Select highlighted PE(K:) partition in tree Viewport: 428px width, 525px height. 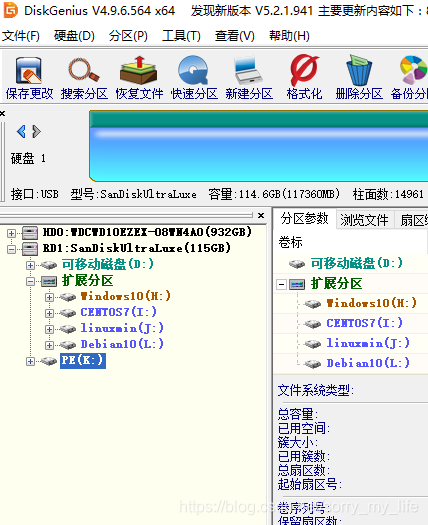[83, 361]
